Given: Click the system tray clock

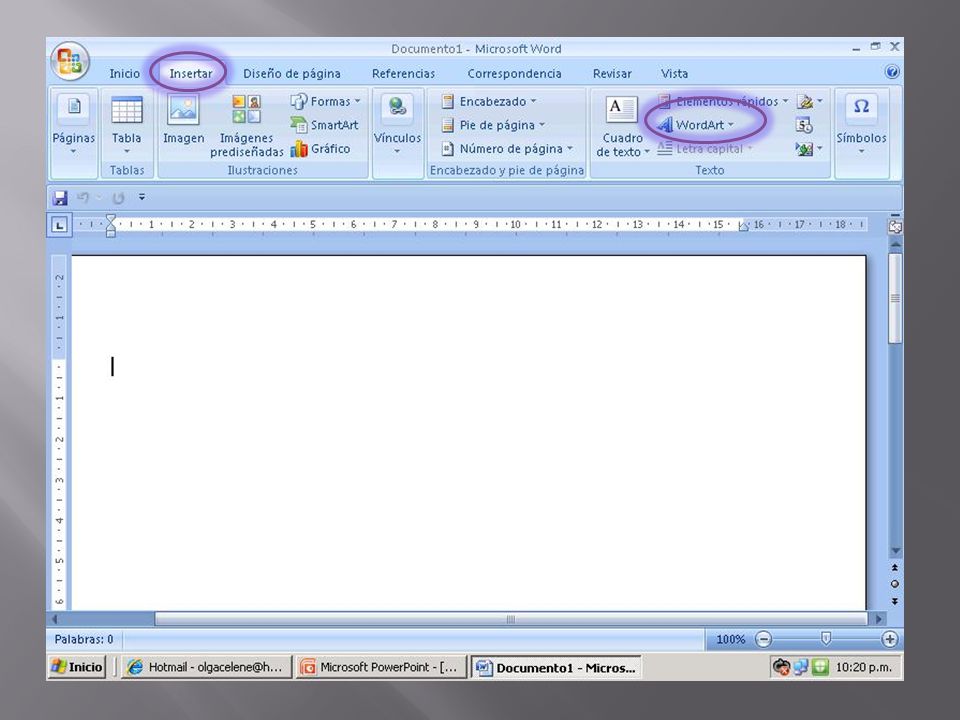Looking at the screenshot, I should pos(864,667).
